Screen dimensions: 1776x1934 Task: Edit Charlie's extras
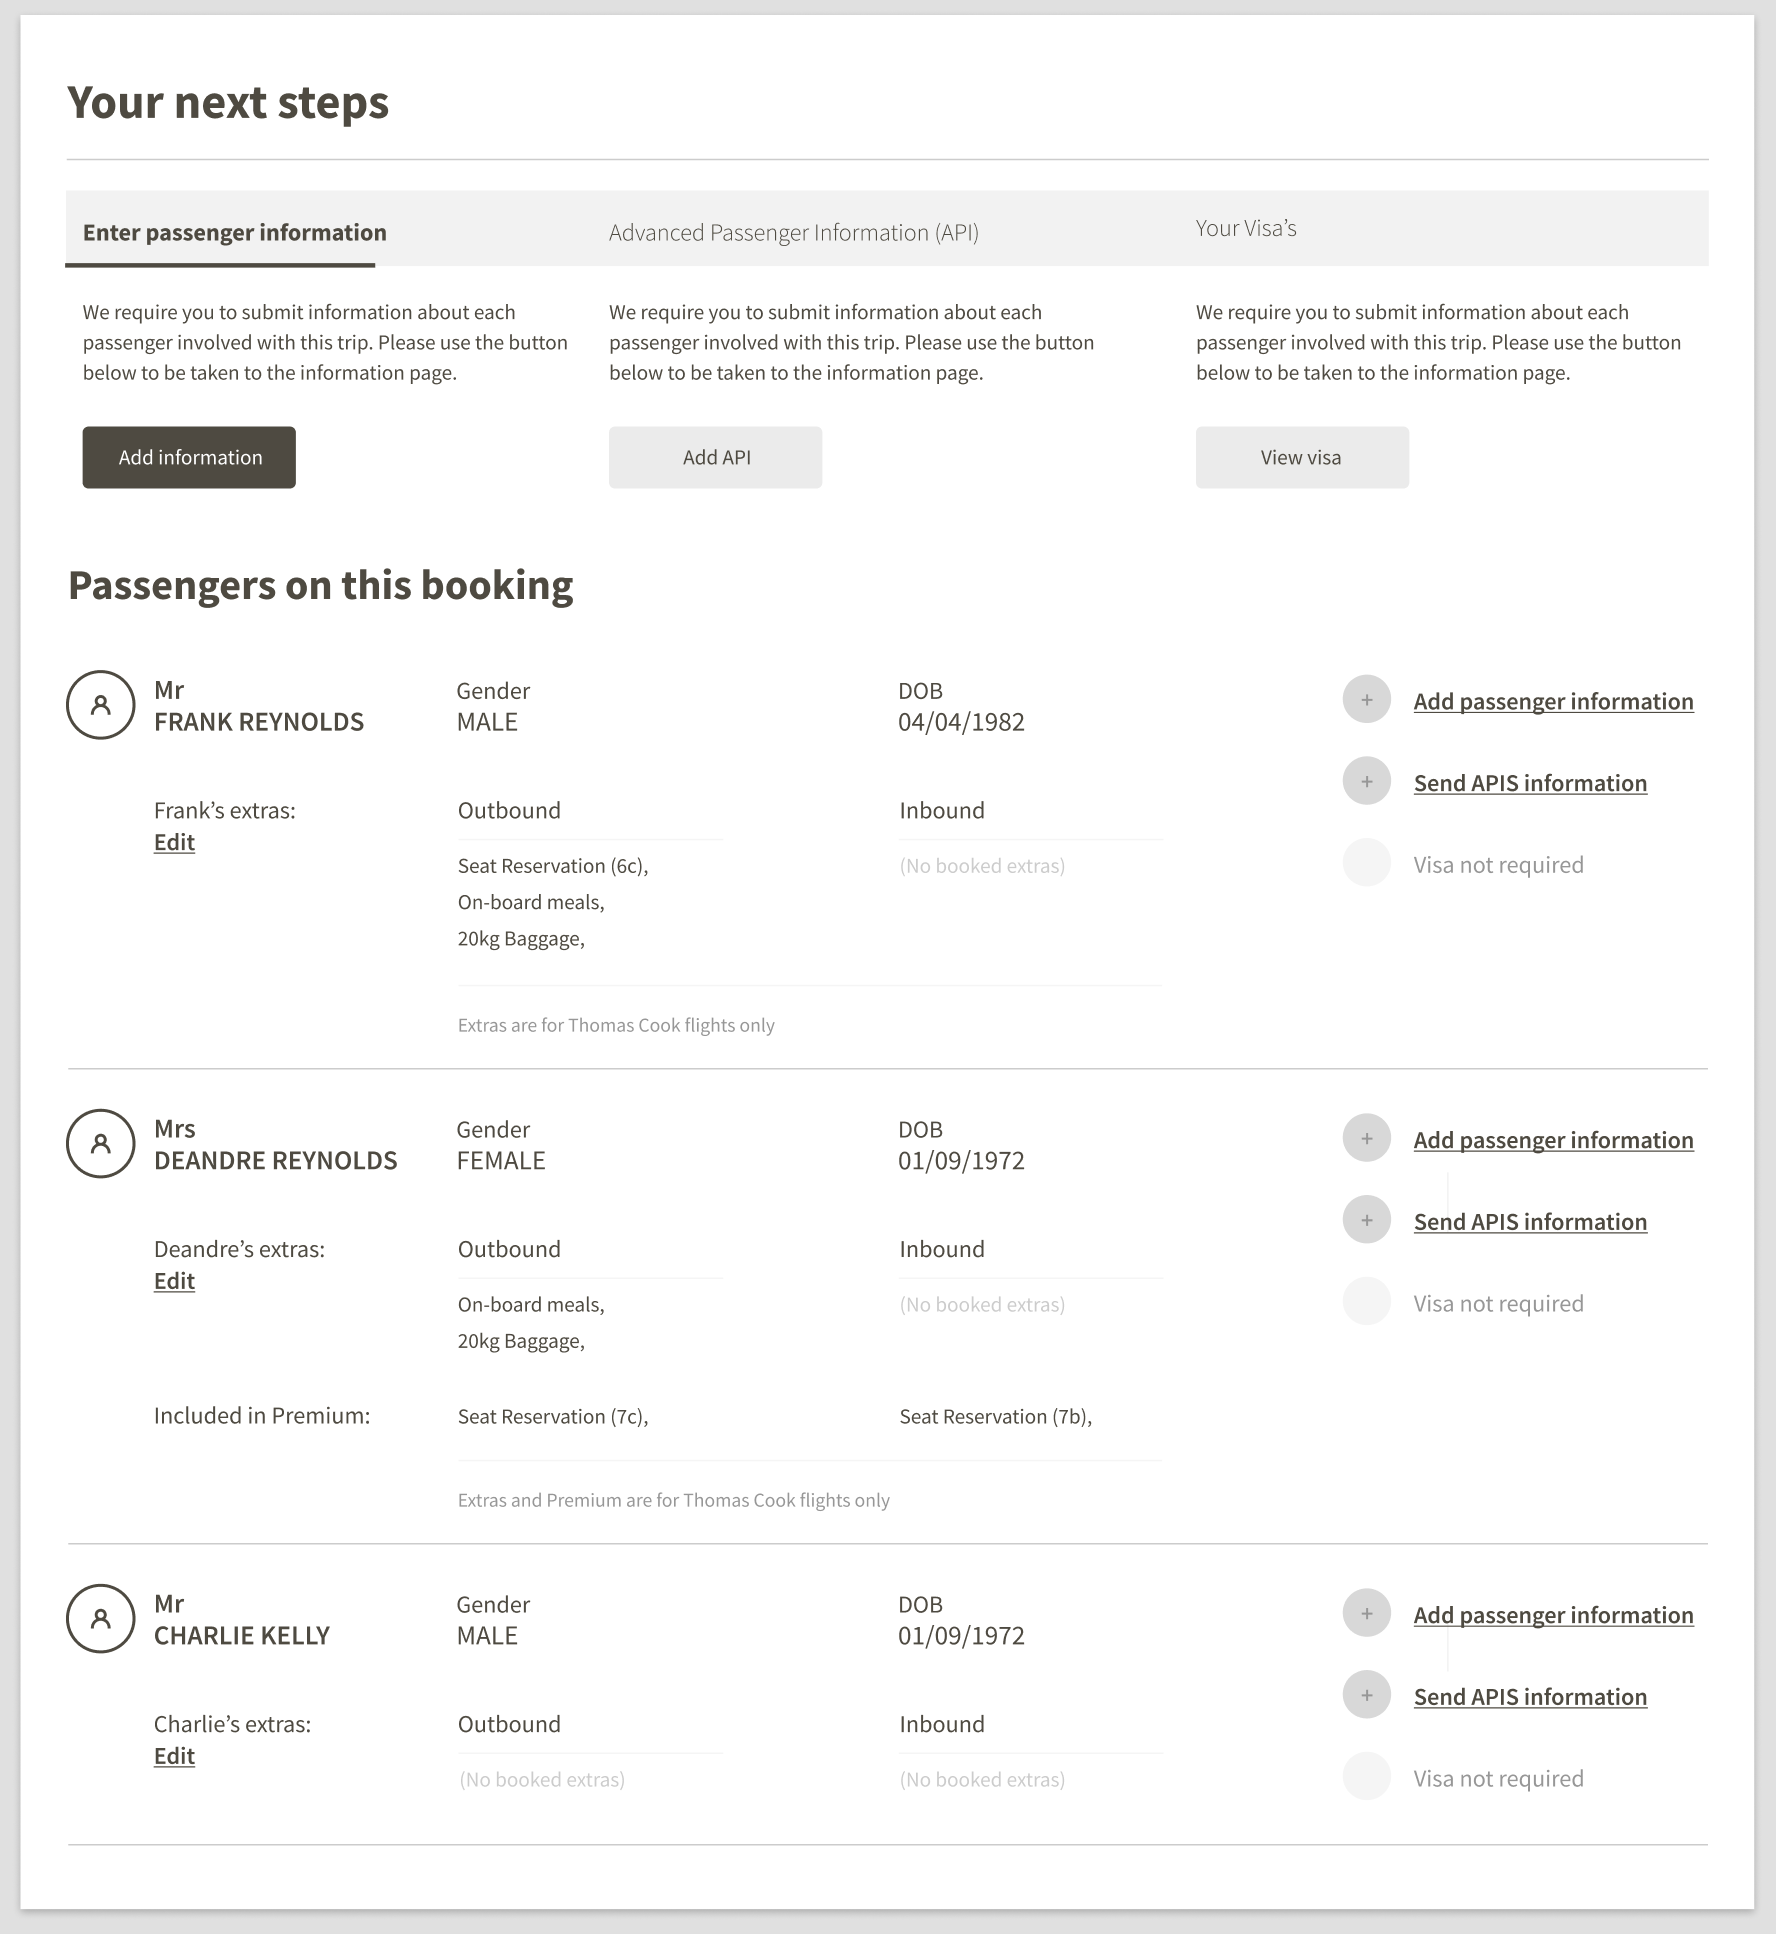pyautogui.click(x=174, y=1756)
